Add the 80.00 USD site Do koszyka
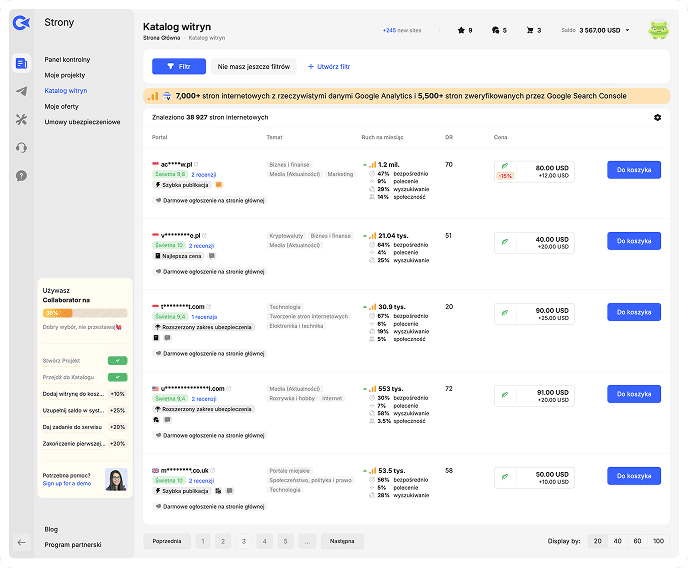 (634, 170)
